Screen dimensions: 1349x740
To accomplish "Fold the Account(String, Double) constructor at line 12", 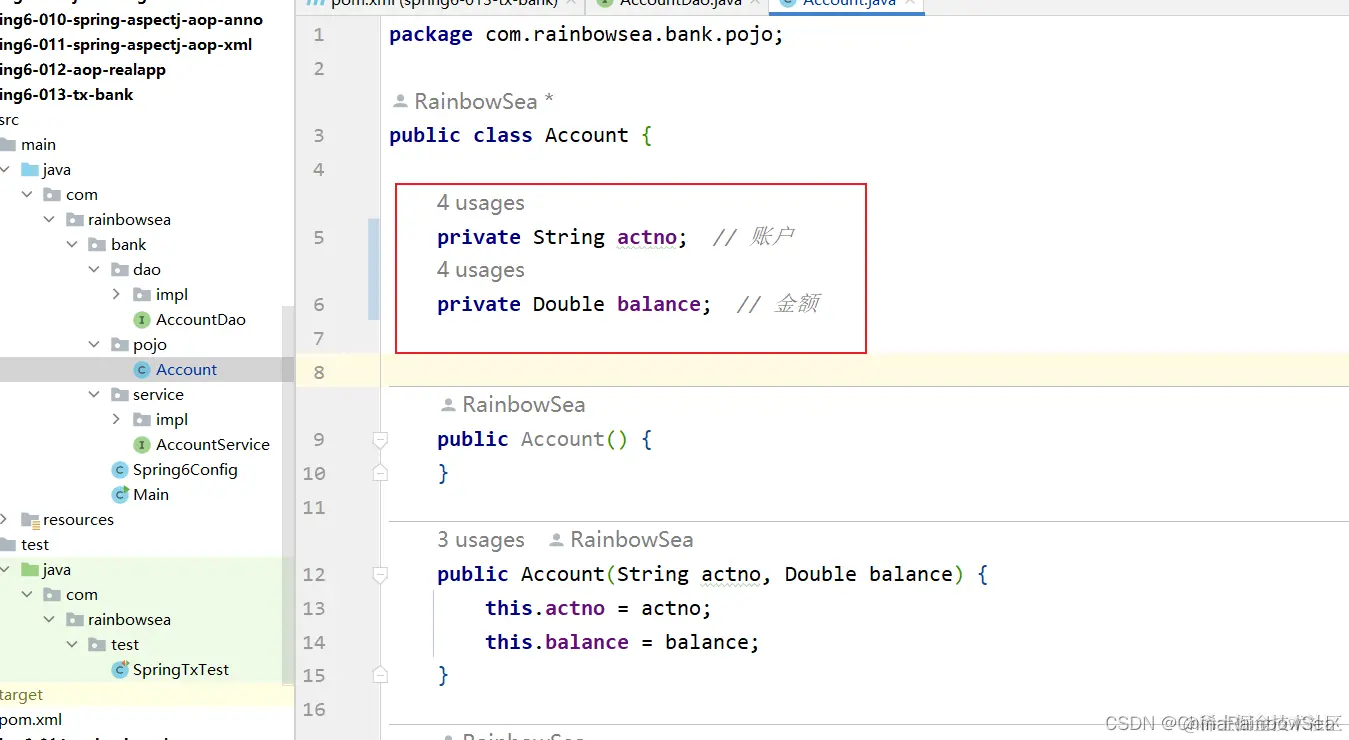I will point(380,574).
